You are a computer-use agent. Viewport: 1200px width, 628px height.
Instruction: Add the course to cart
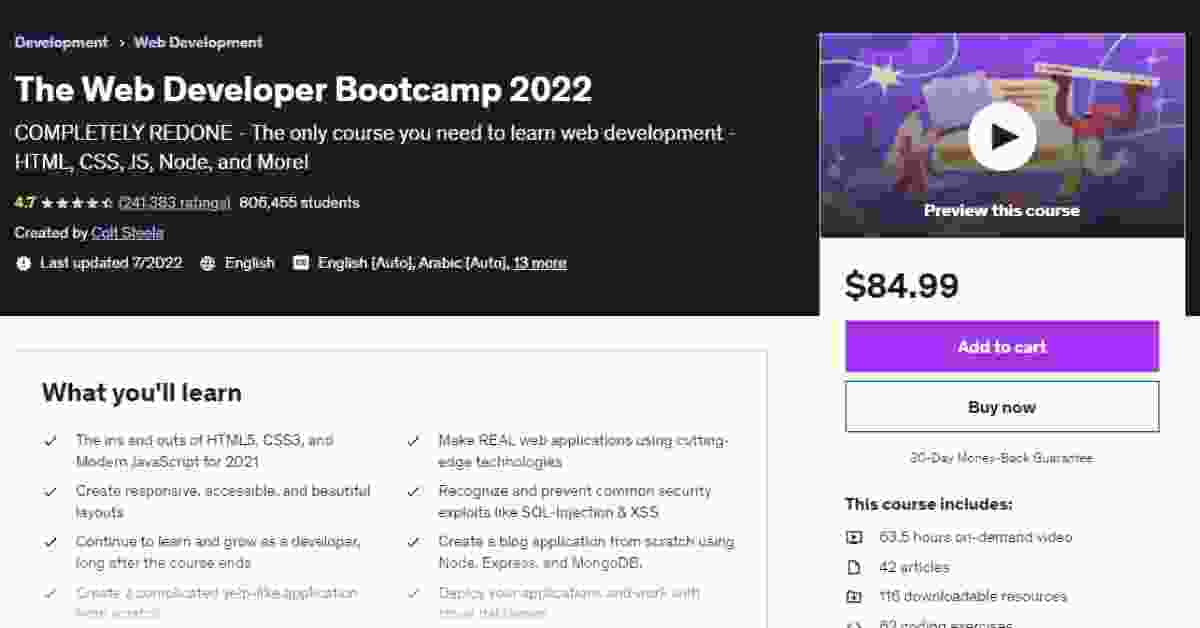[x=1001, y=347]
